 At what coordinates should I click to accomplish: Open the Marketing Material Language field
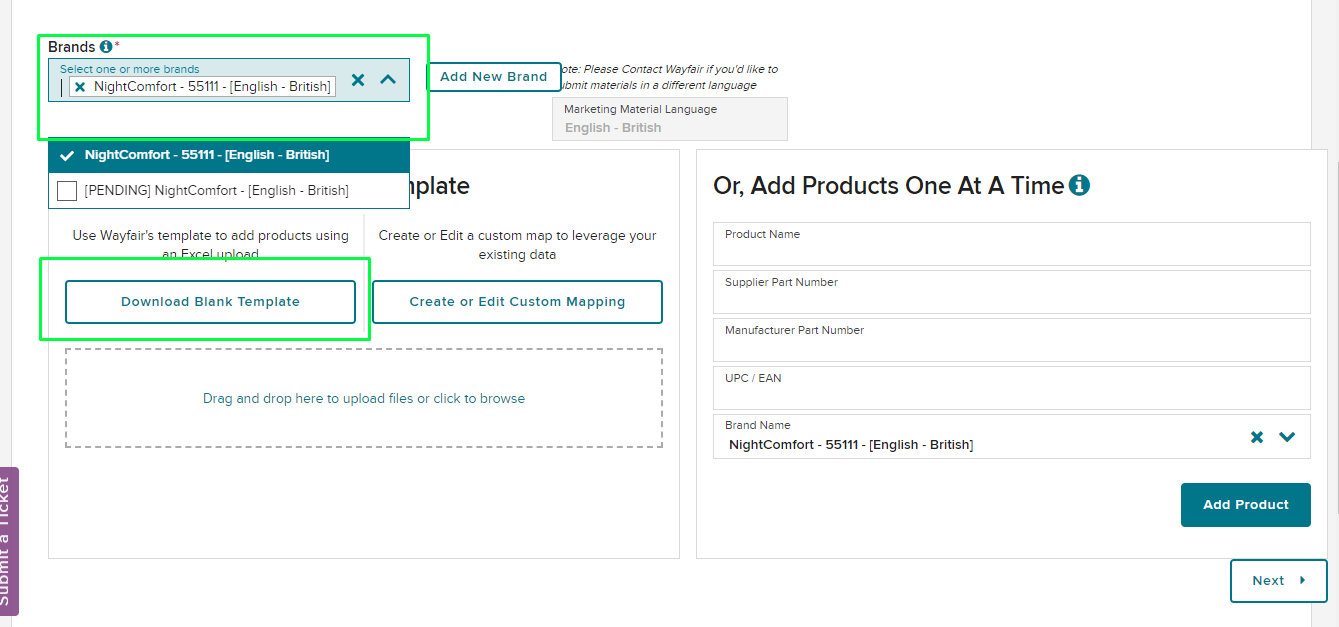click(x=670, y=119)
